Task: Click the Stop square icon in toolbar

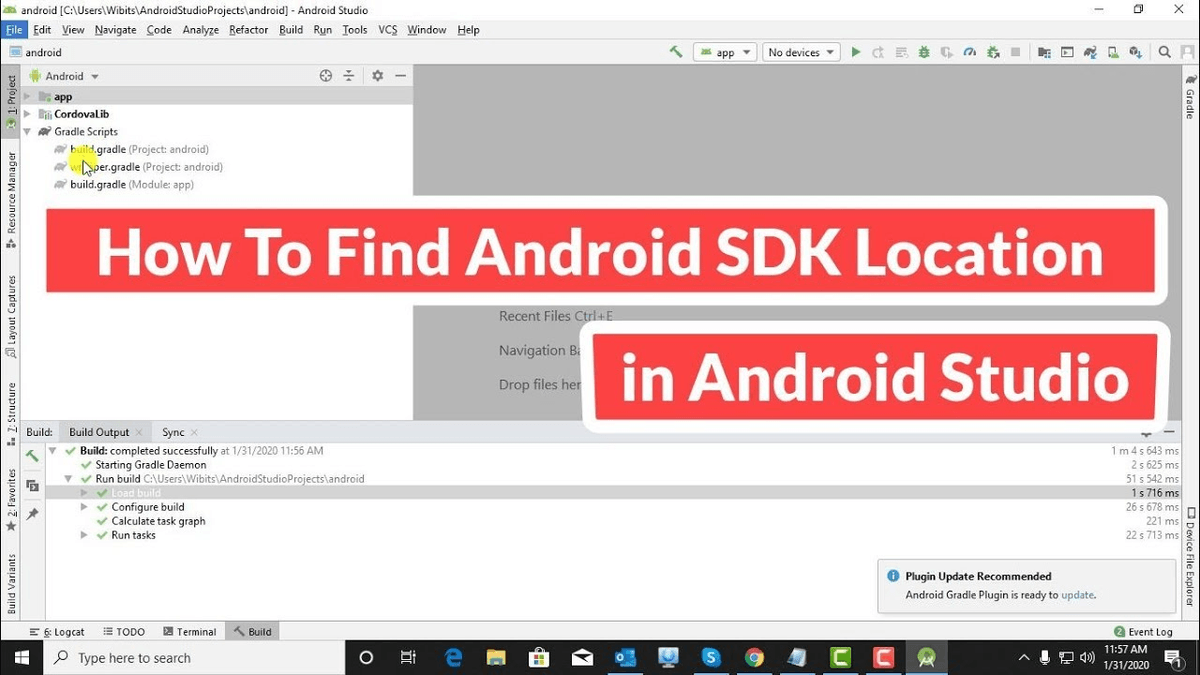Action: point(1016,52)
